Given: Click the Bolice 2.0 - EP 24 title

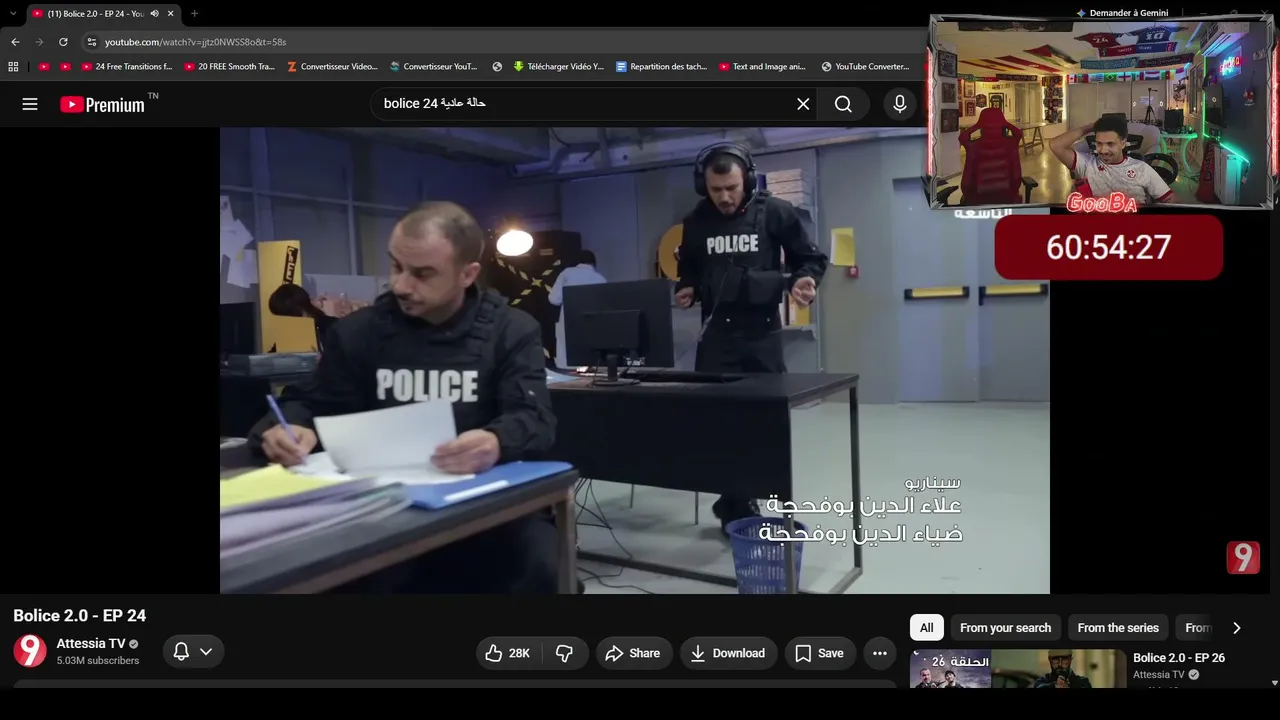Looking at the screenshot, I should click(x=80, y=616).
